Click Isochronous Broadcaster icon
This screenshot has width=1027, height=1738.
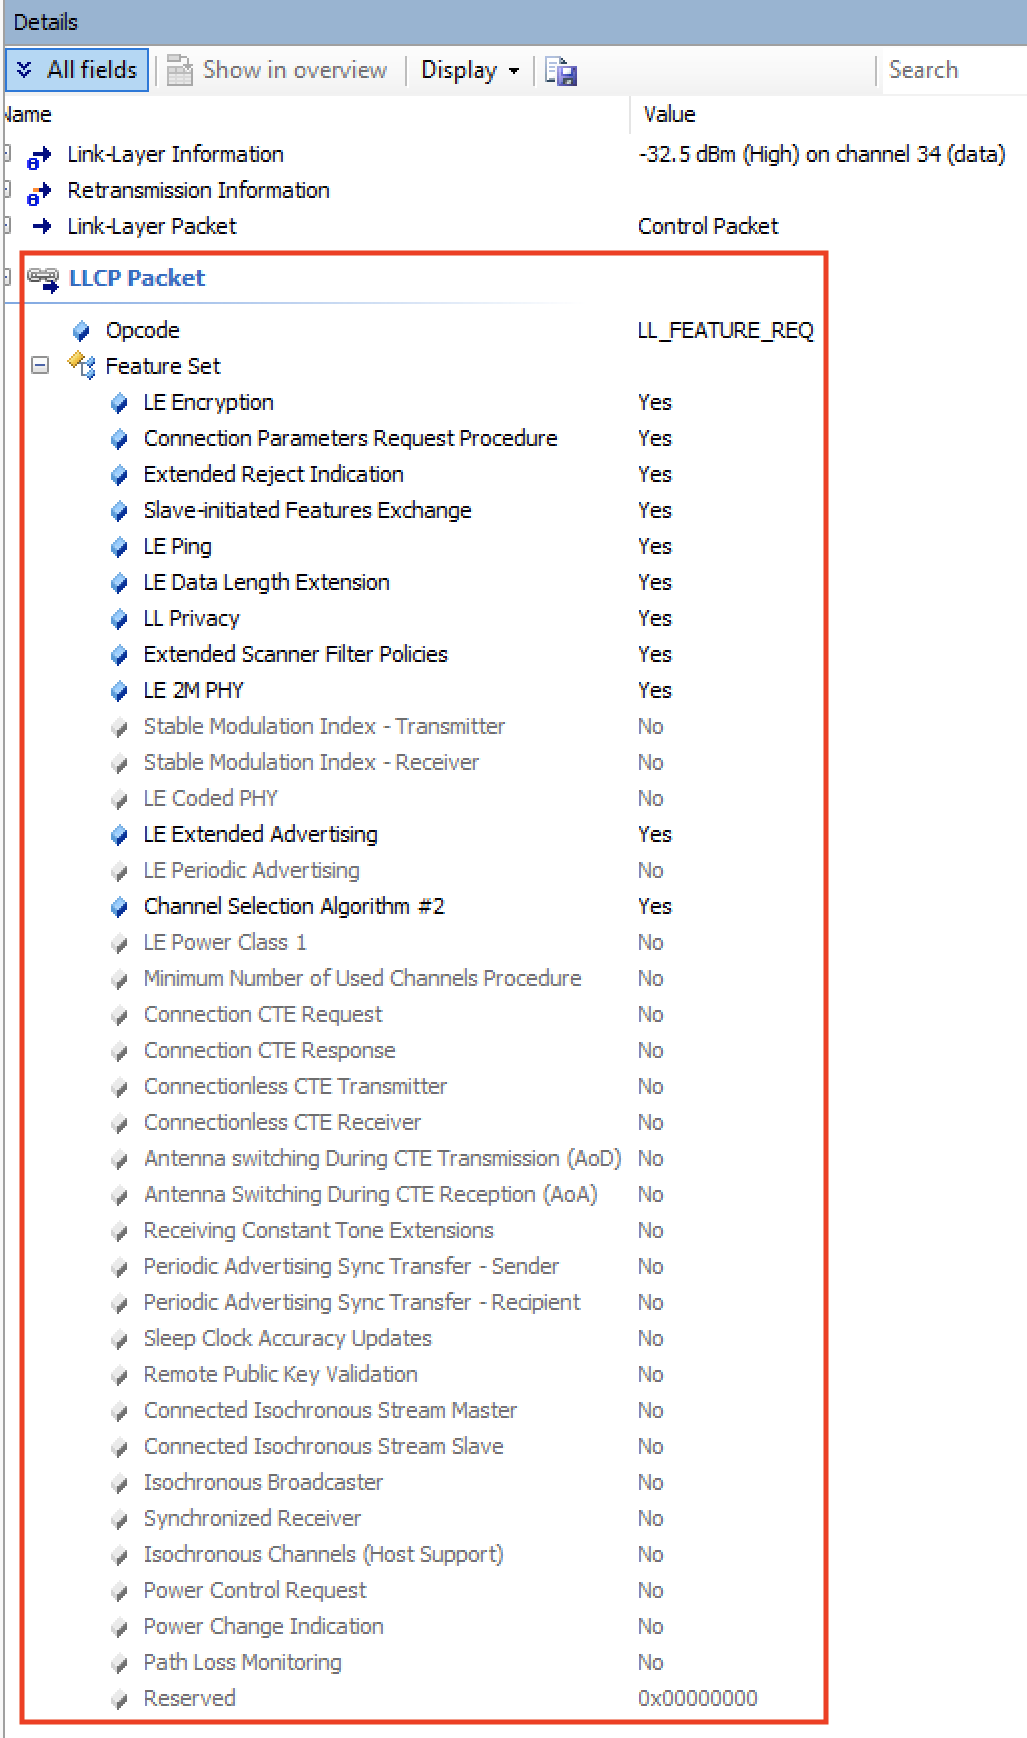point(119,1483)
